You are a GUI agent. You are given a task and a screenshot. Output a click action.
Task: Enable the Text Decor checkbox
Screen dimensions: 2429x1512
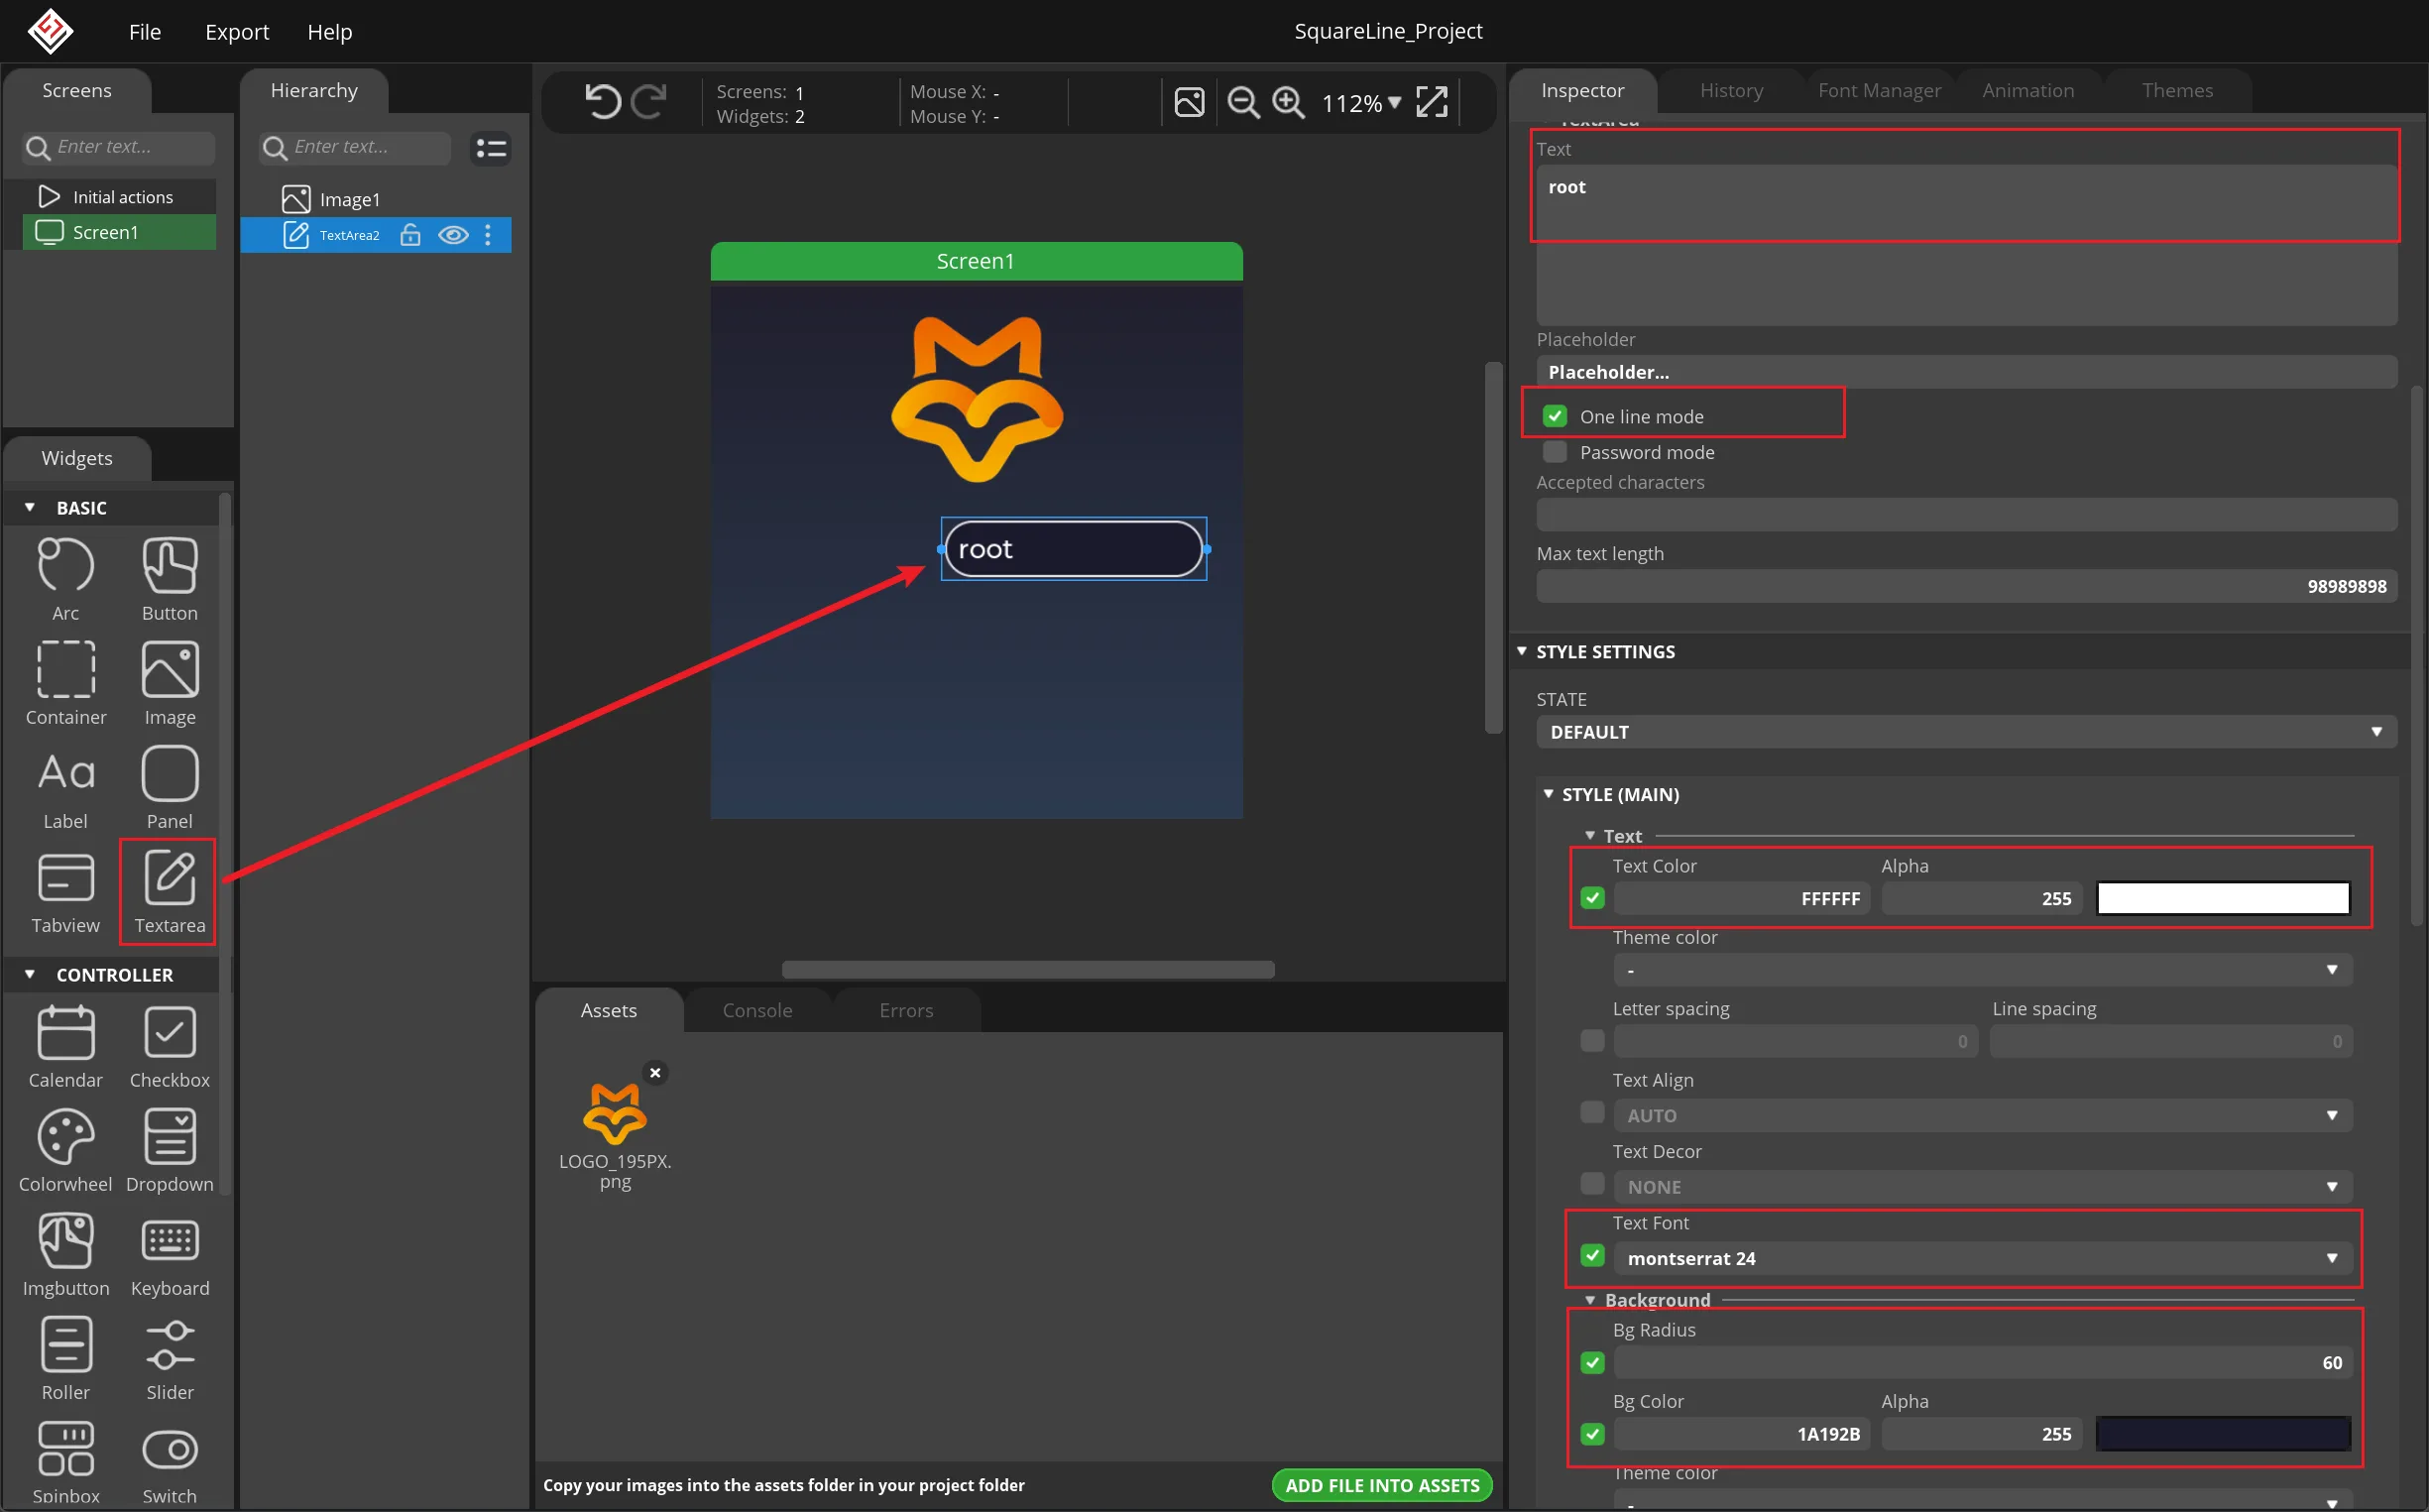[1592, 1184]
